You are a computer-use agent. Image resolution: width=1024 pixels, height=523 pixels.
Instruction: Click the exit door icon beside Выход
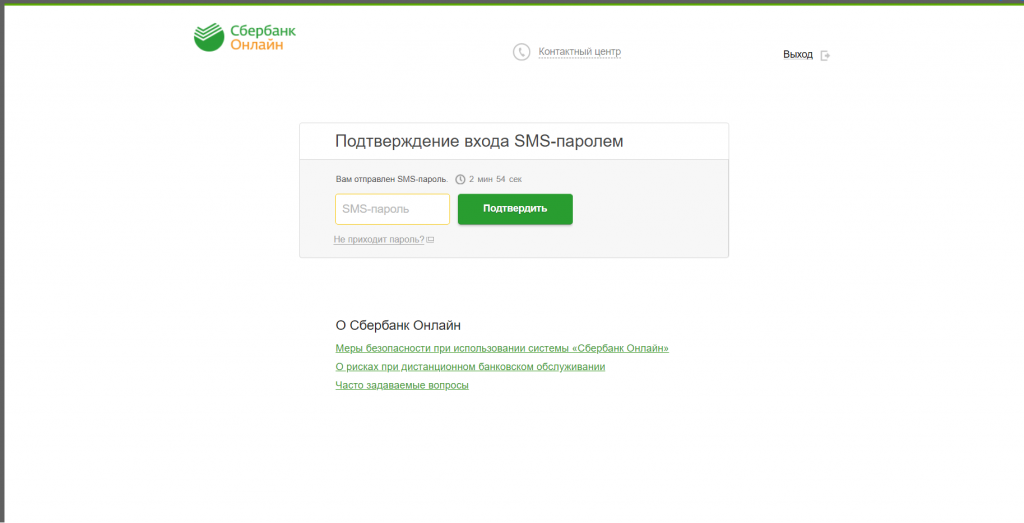point(825,55)
